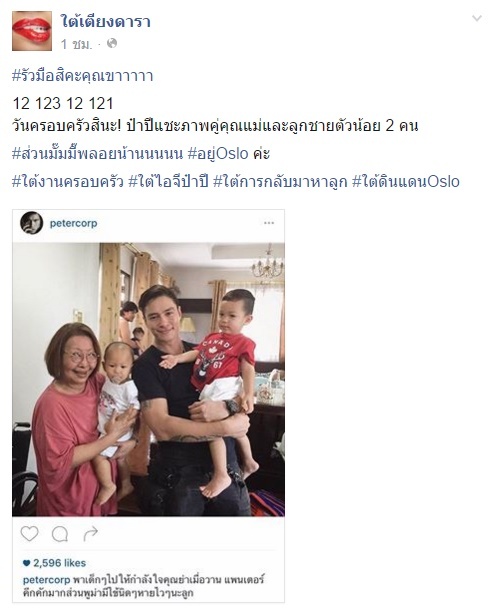This screenshot has height=615, width=488.
Task: Click the petercorp profile picture
Action: coord(31,223)
